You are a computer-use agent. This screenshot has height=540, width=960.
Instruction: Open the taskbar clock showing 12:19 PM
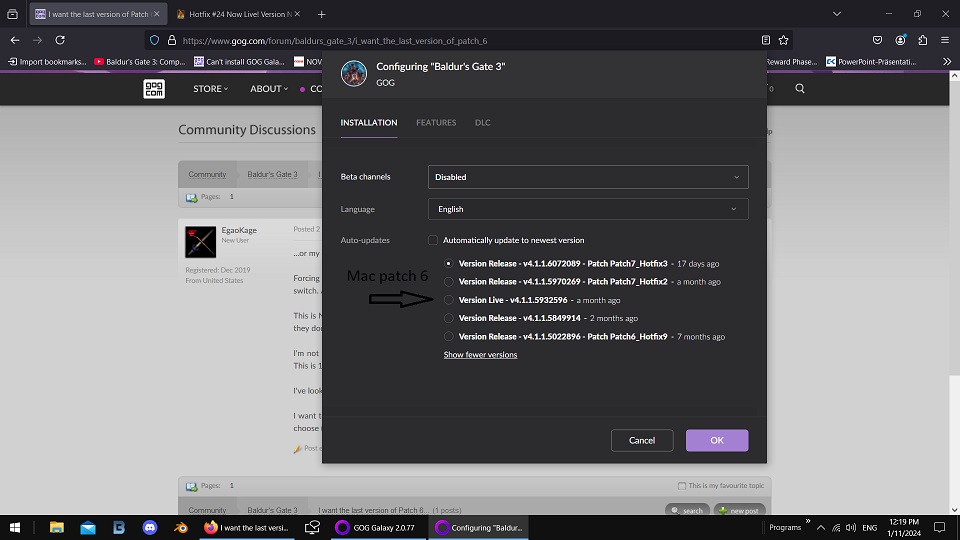coord(904,527)
